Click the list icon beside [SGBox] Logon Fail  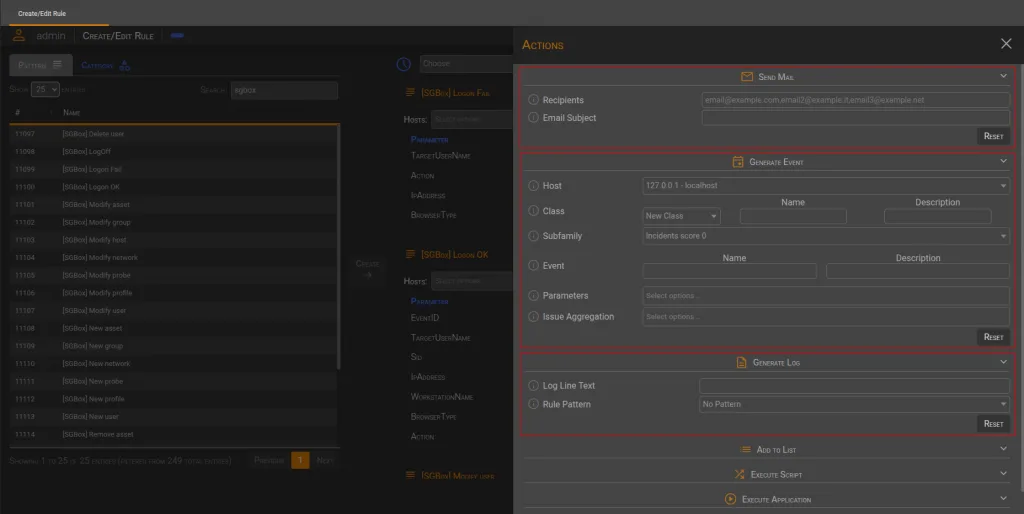point(410,93)
